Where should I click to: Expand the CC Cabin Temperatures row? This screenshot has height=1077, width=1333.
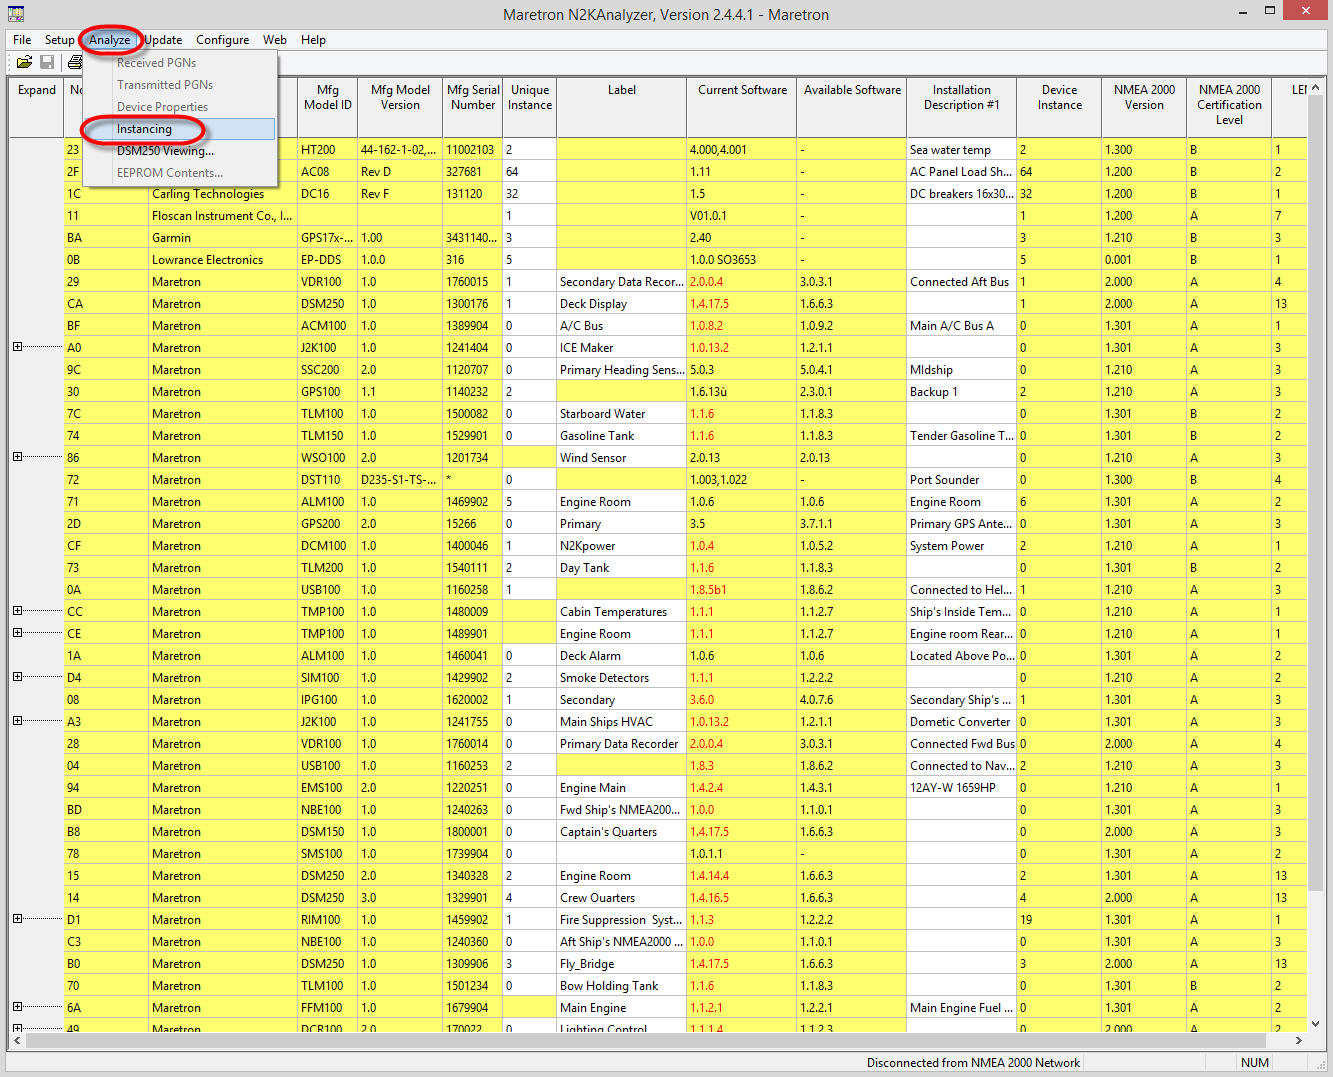(17, 611)
